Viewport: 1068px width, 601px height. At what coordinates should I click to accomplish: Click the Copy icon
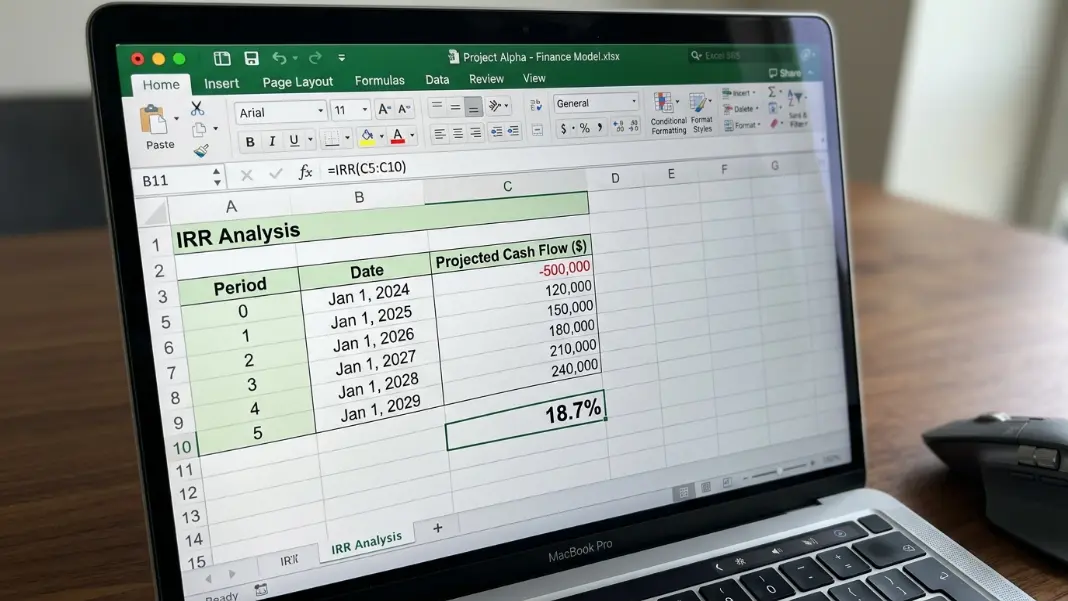click(x=199, y=129)
